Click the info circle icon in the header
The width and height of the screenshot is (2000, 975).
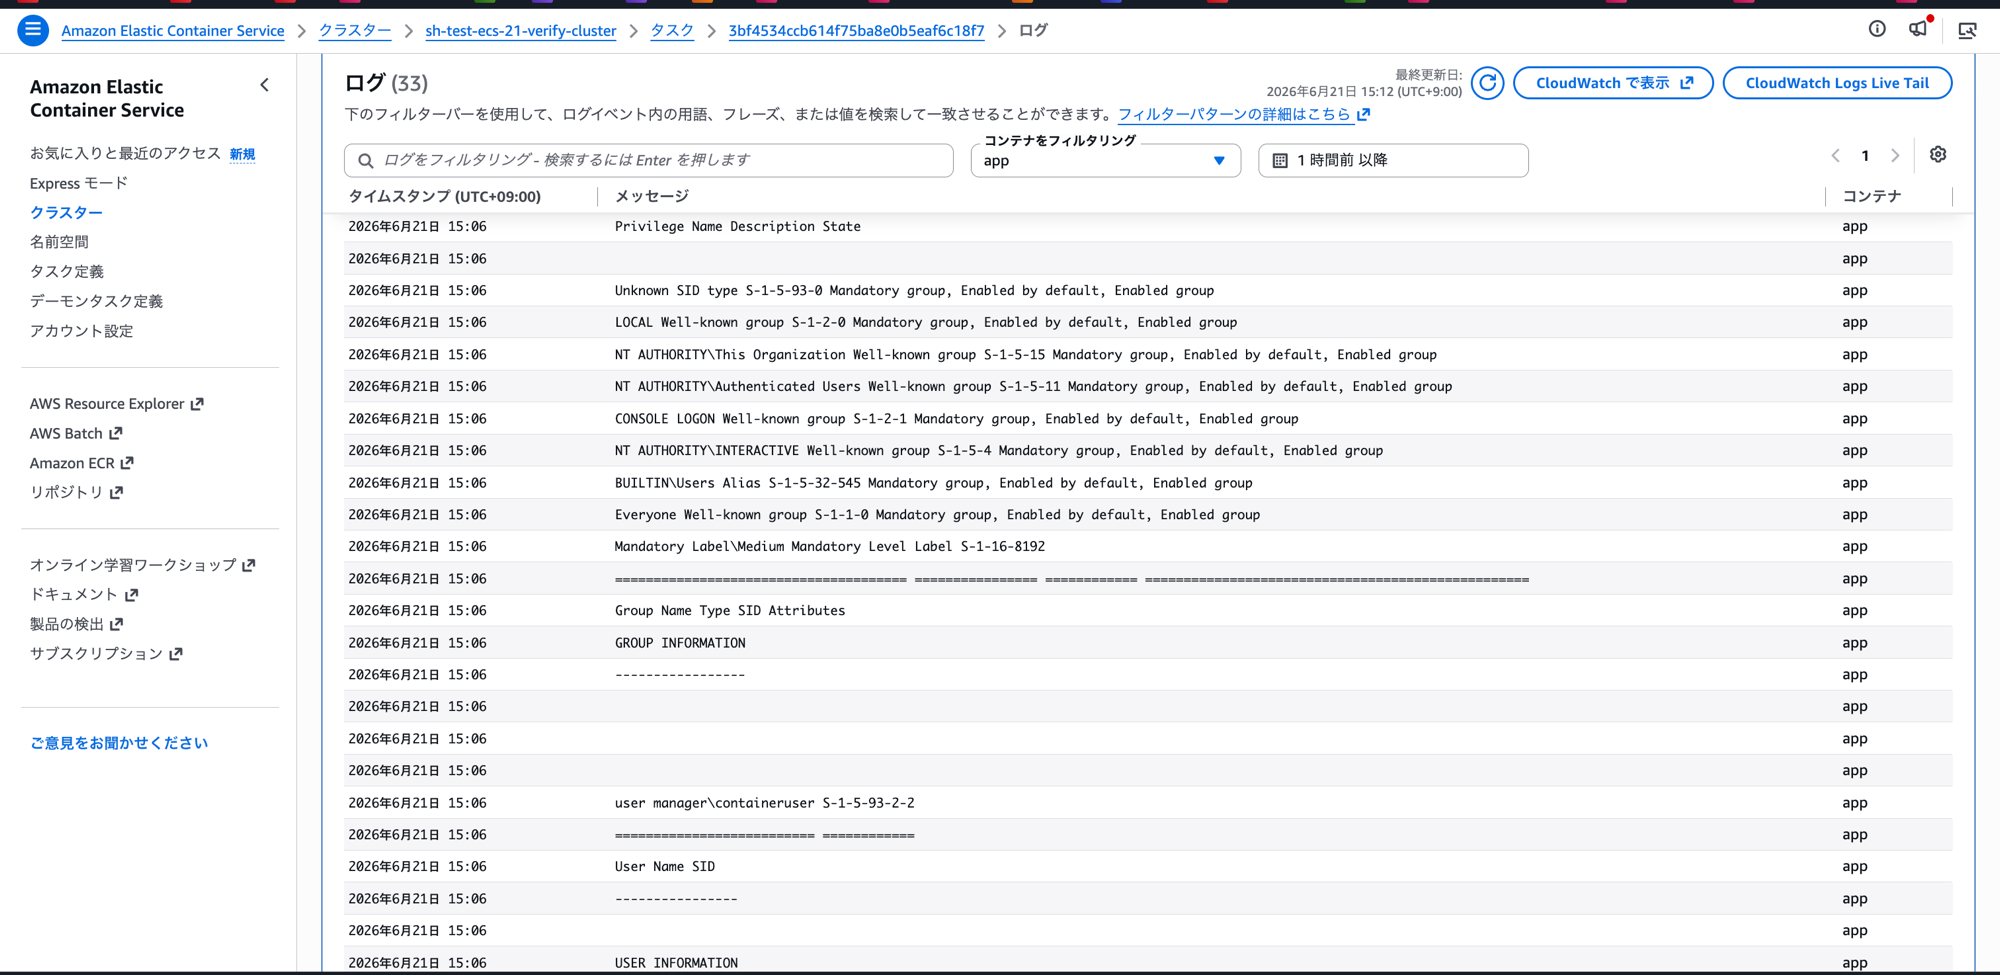coord(1877,29)
